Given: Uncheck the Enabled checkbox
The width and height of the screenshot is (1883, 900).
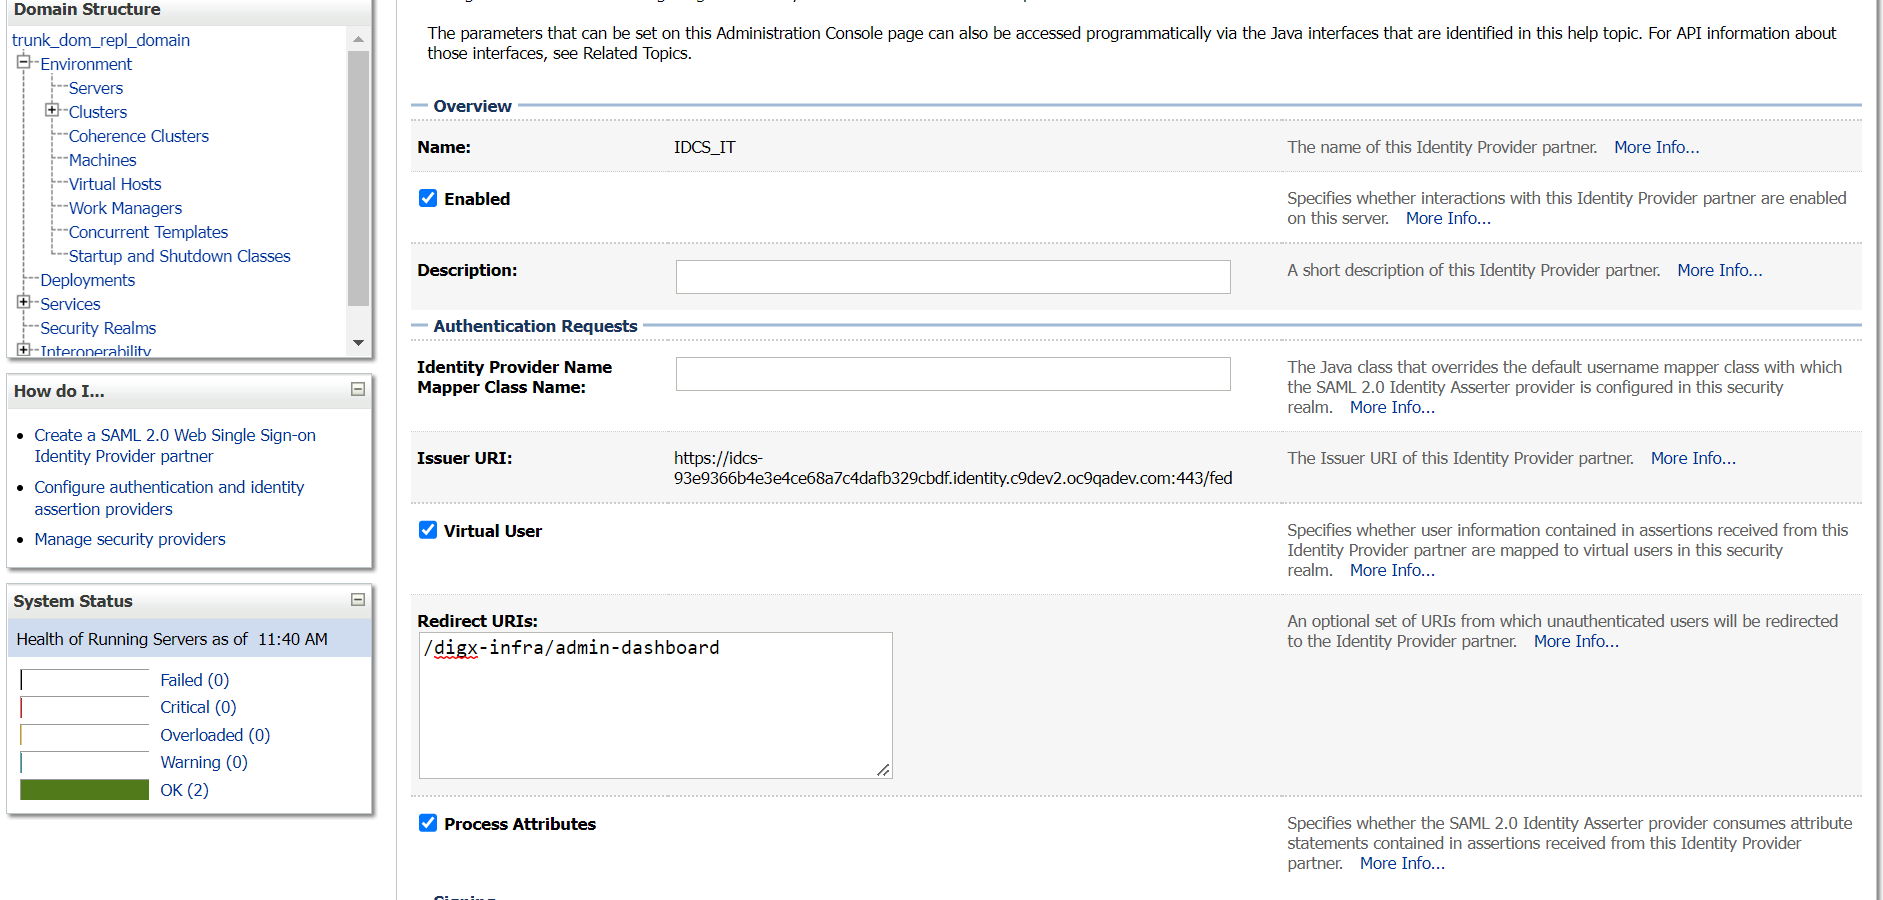Looking at the screenshot, I should point(428,198).
